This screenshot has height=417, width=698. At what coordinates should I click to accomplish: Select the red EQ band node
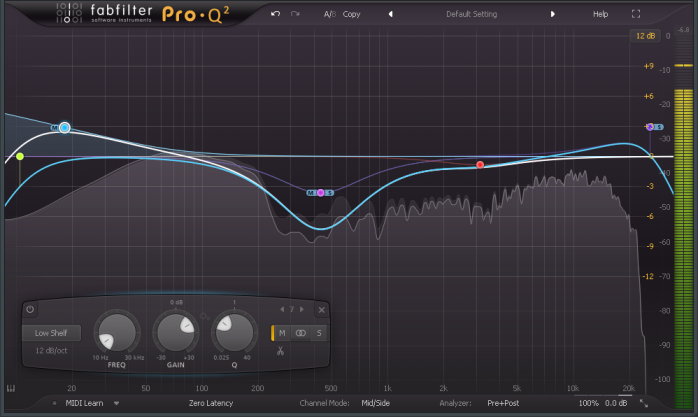pos(480,164)
